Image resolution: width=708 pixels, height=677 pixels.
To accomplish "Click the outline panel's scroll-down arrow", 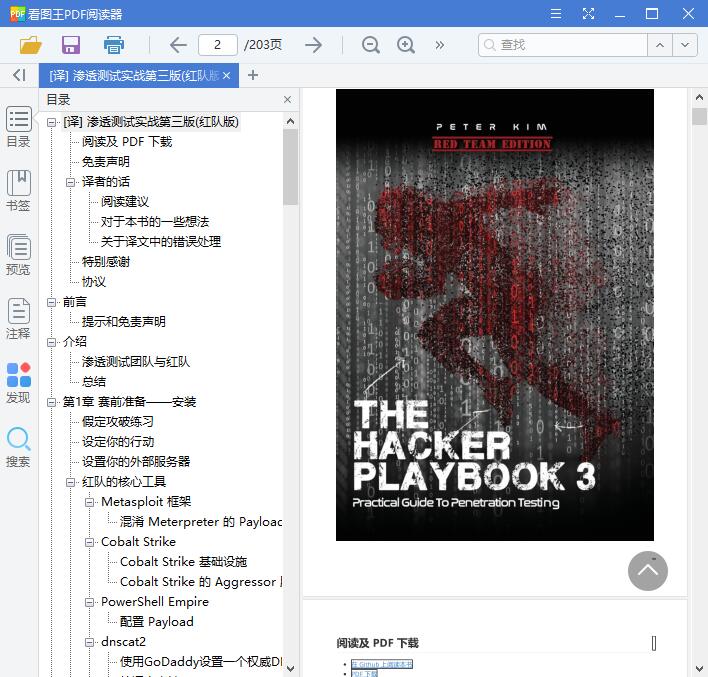I will [x=290, y=668].
